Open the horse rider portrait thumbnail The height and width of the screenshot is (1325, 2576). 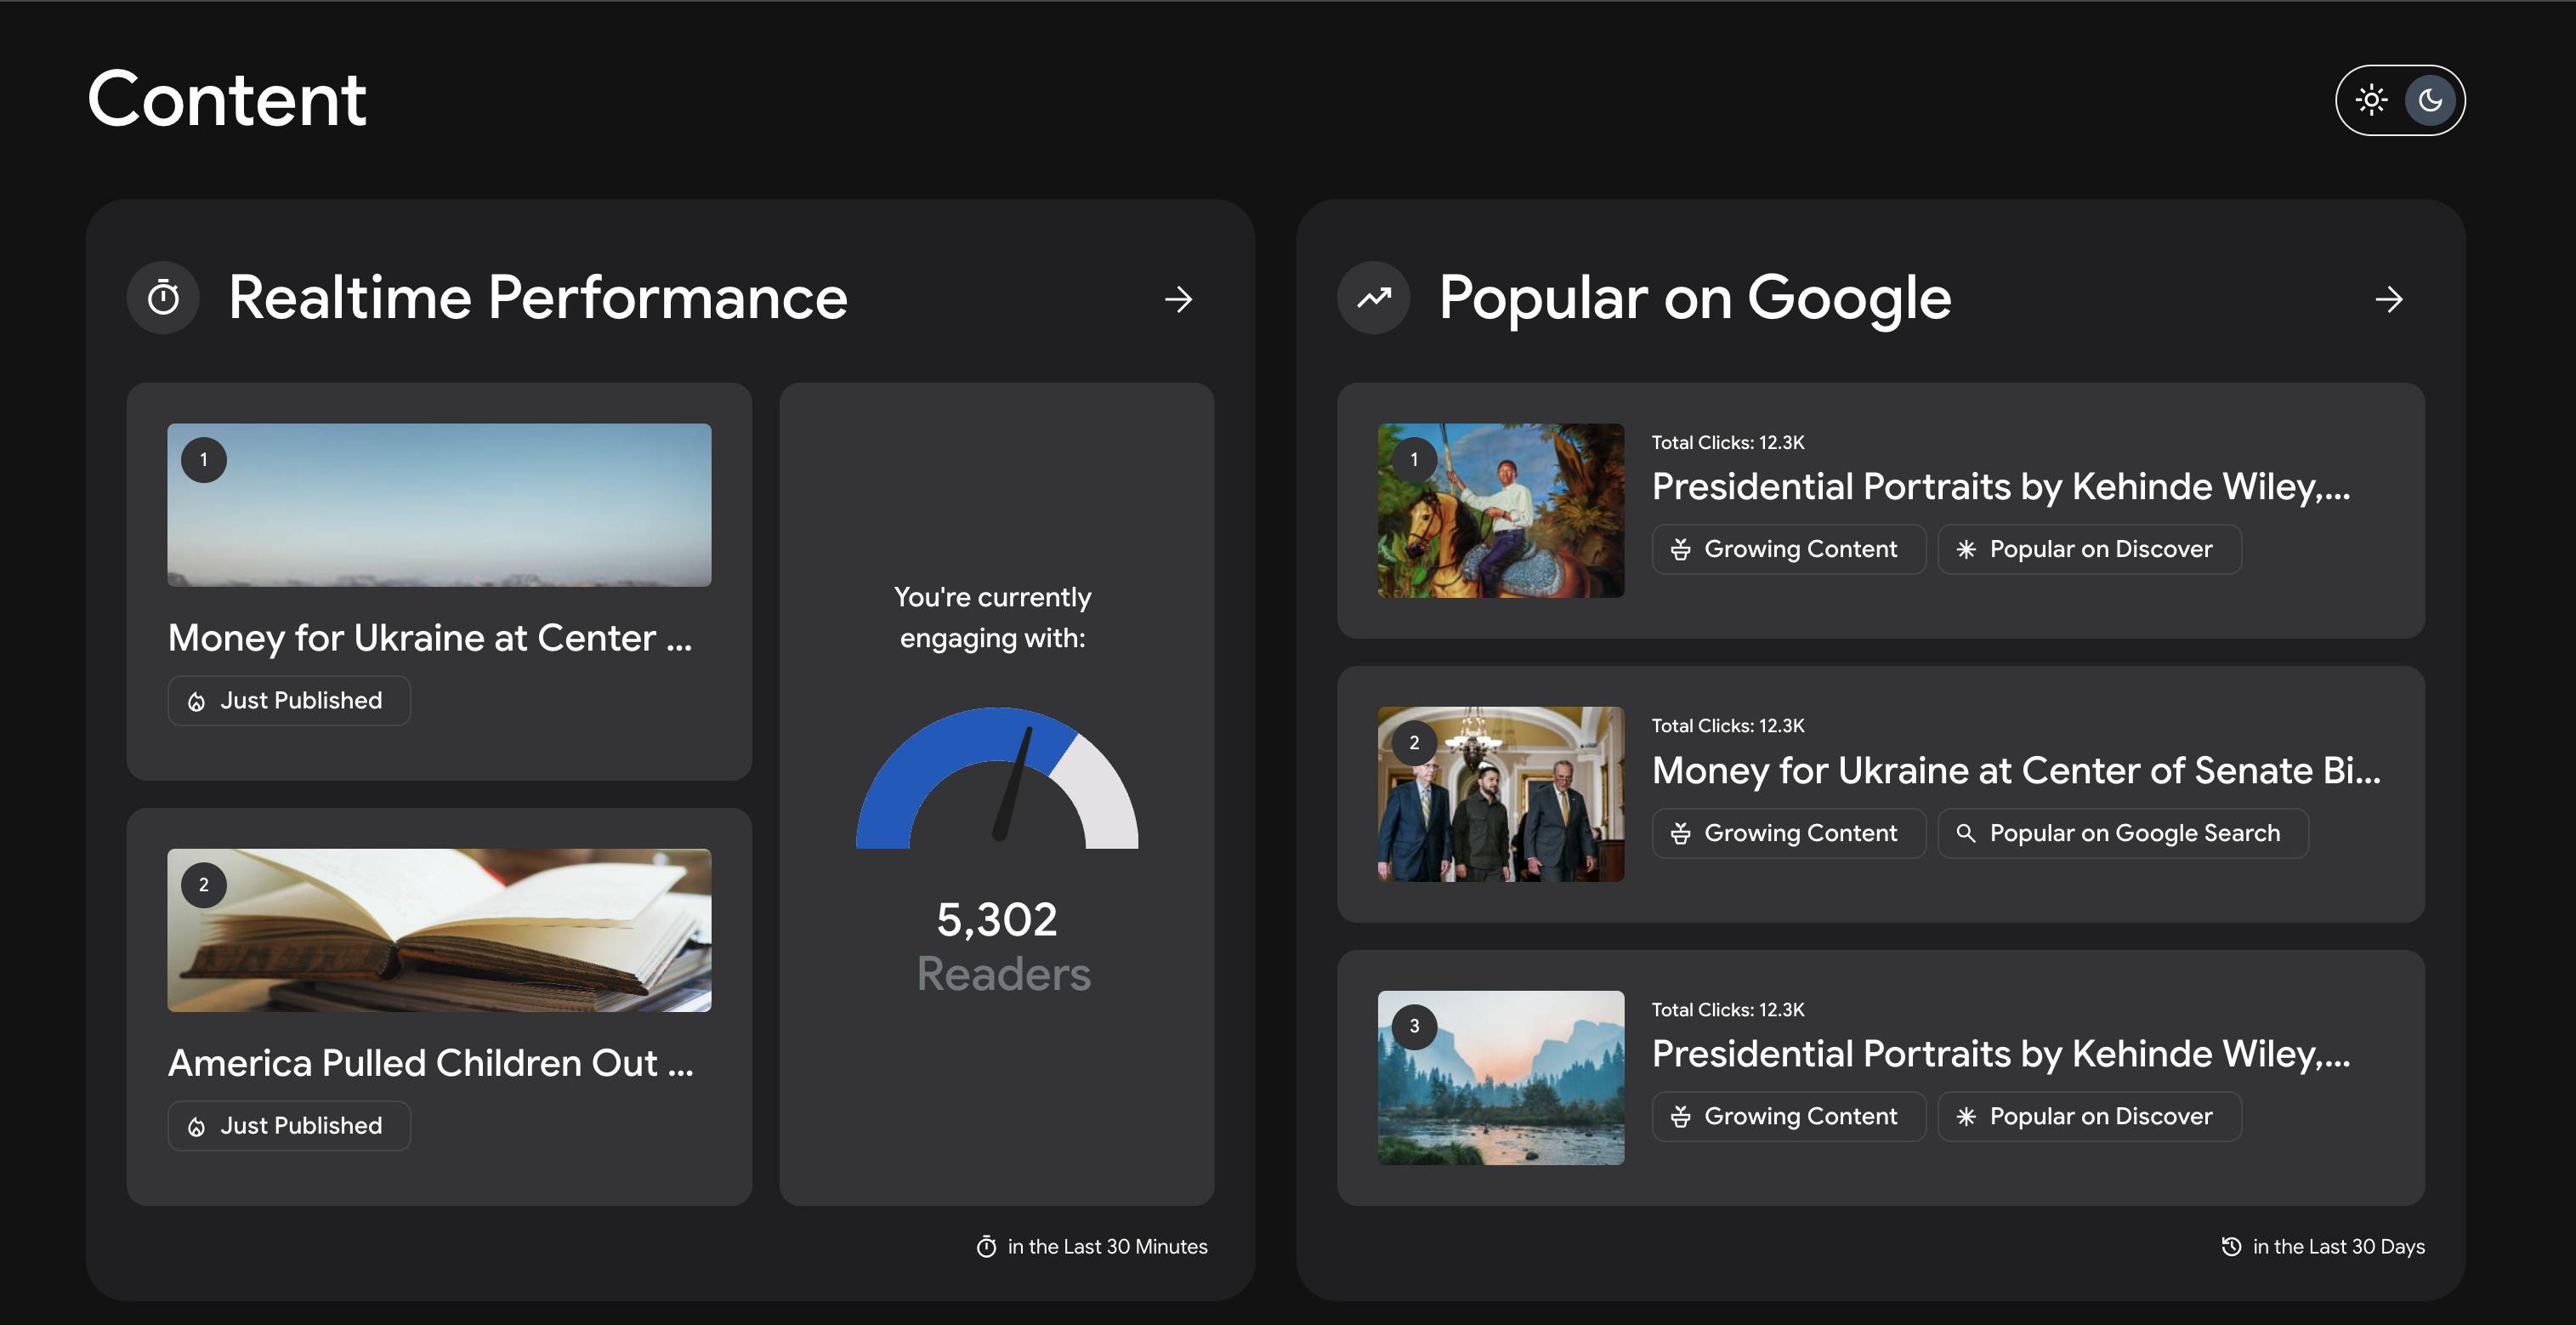(1501, 511)
